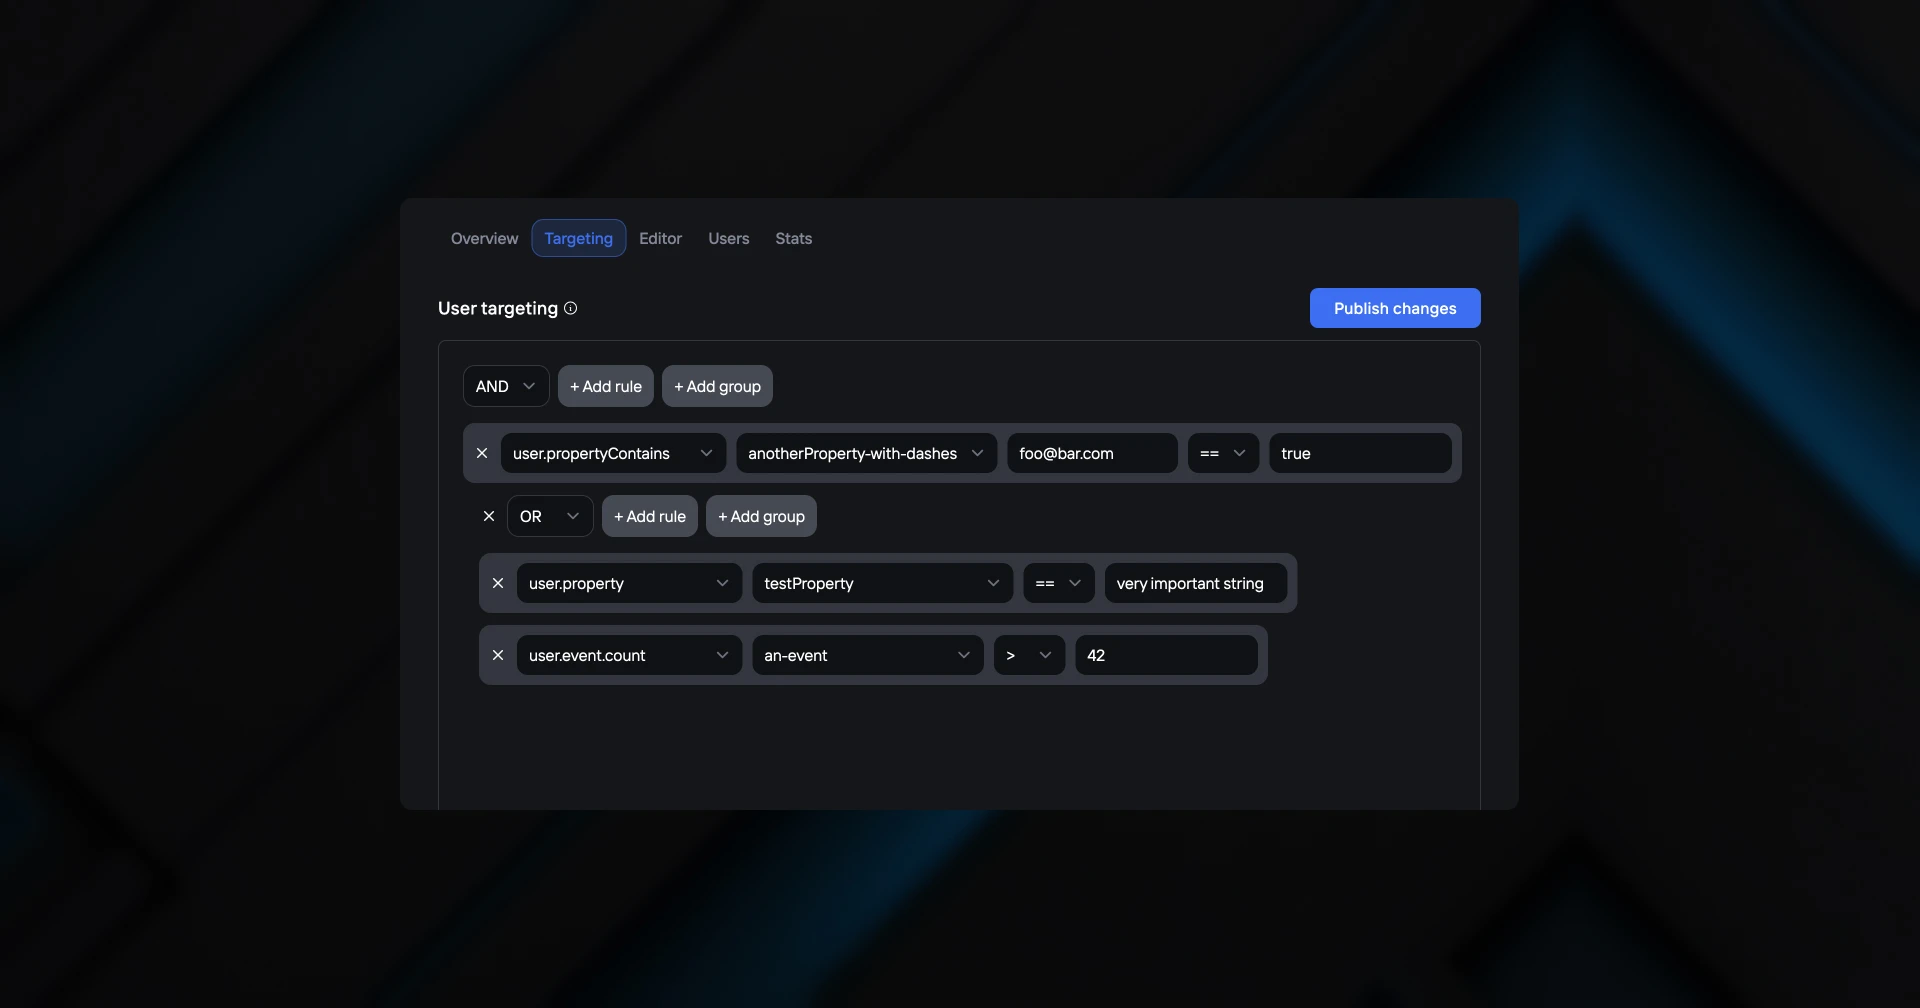Click the very important string field
Viewport: 1920px width, 1008px height.
pos(1195,583)
